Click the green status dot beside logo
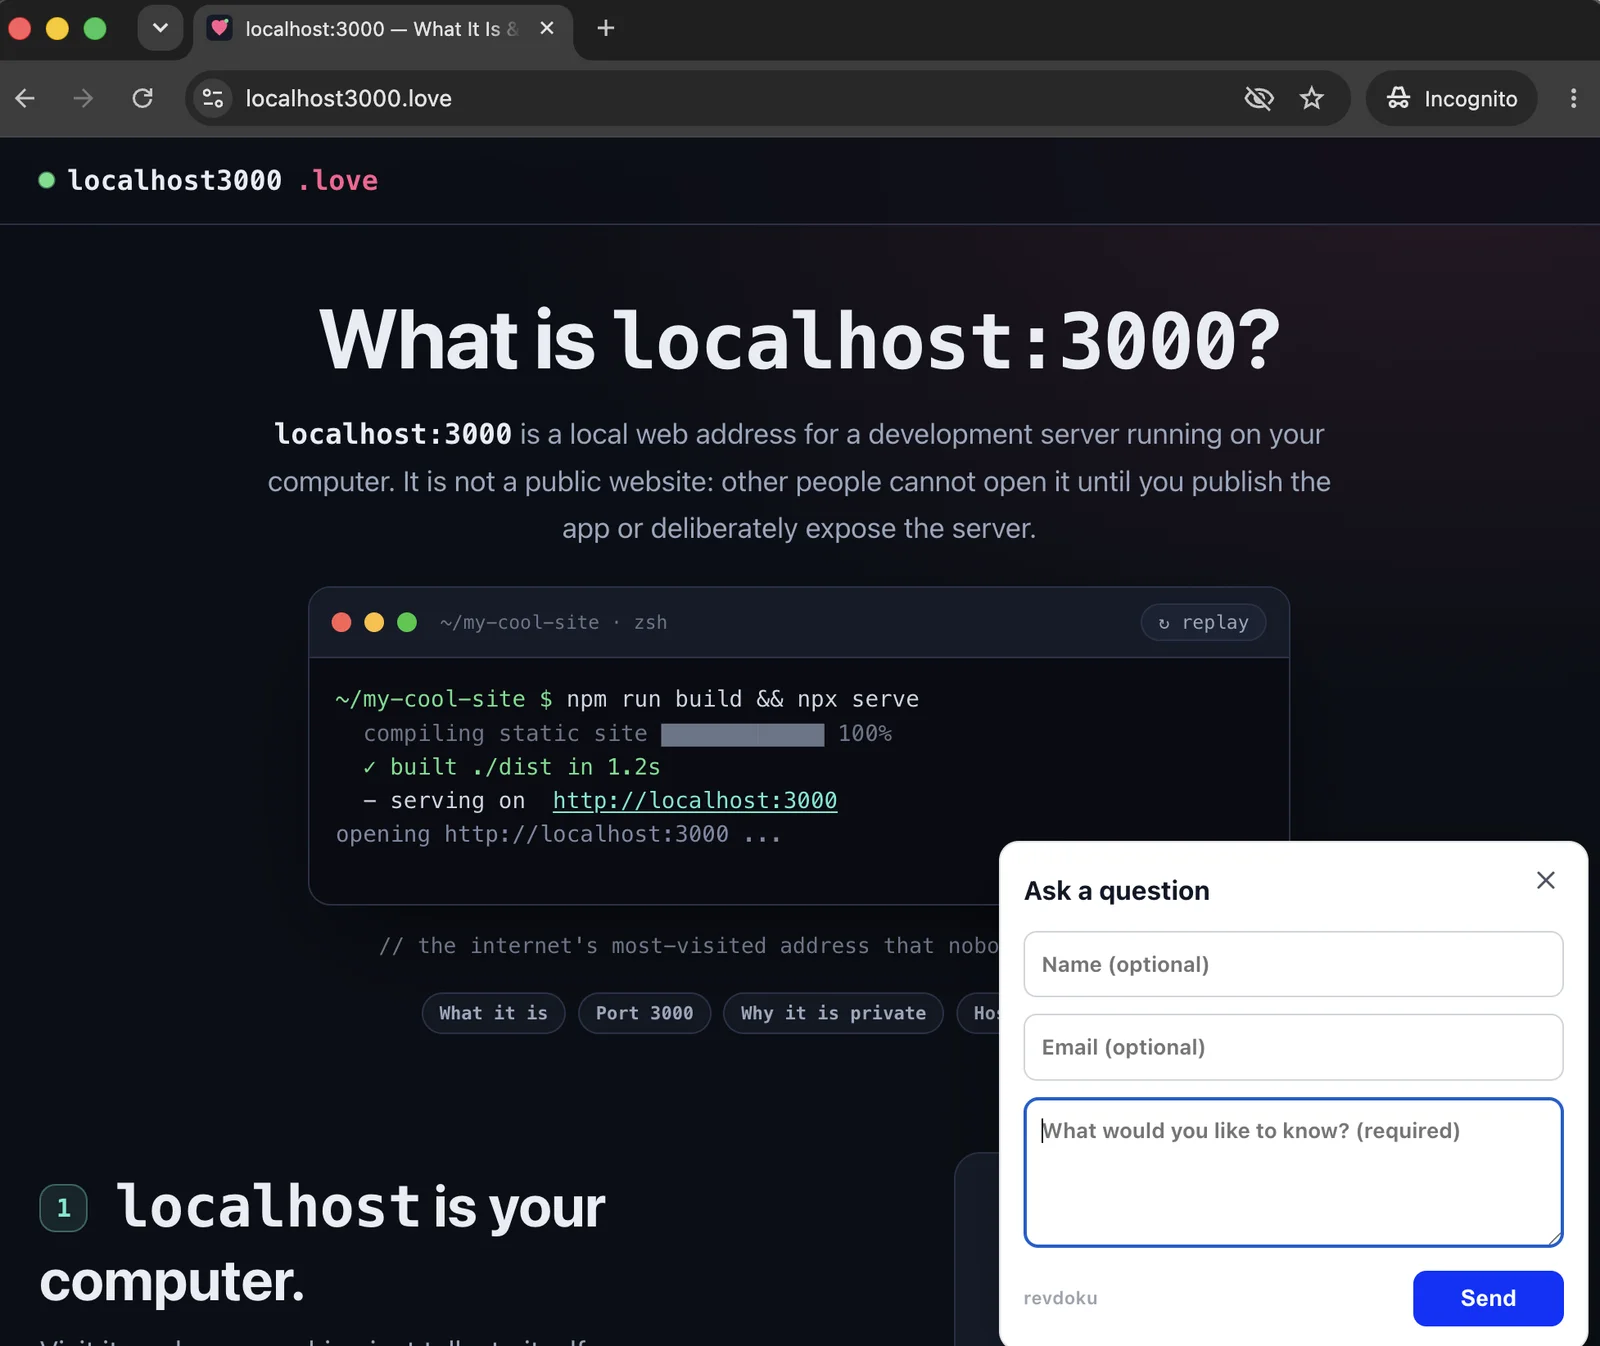The width and height of the screenshot is (1600, 1346). tap(46, 180)
